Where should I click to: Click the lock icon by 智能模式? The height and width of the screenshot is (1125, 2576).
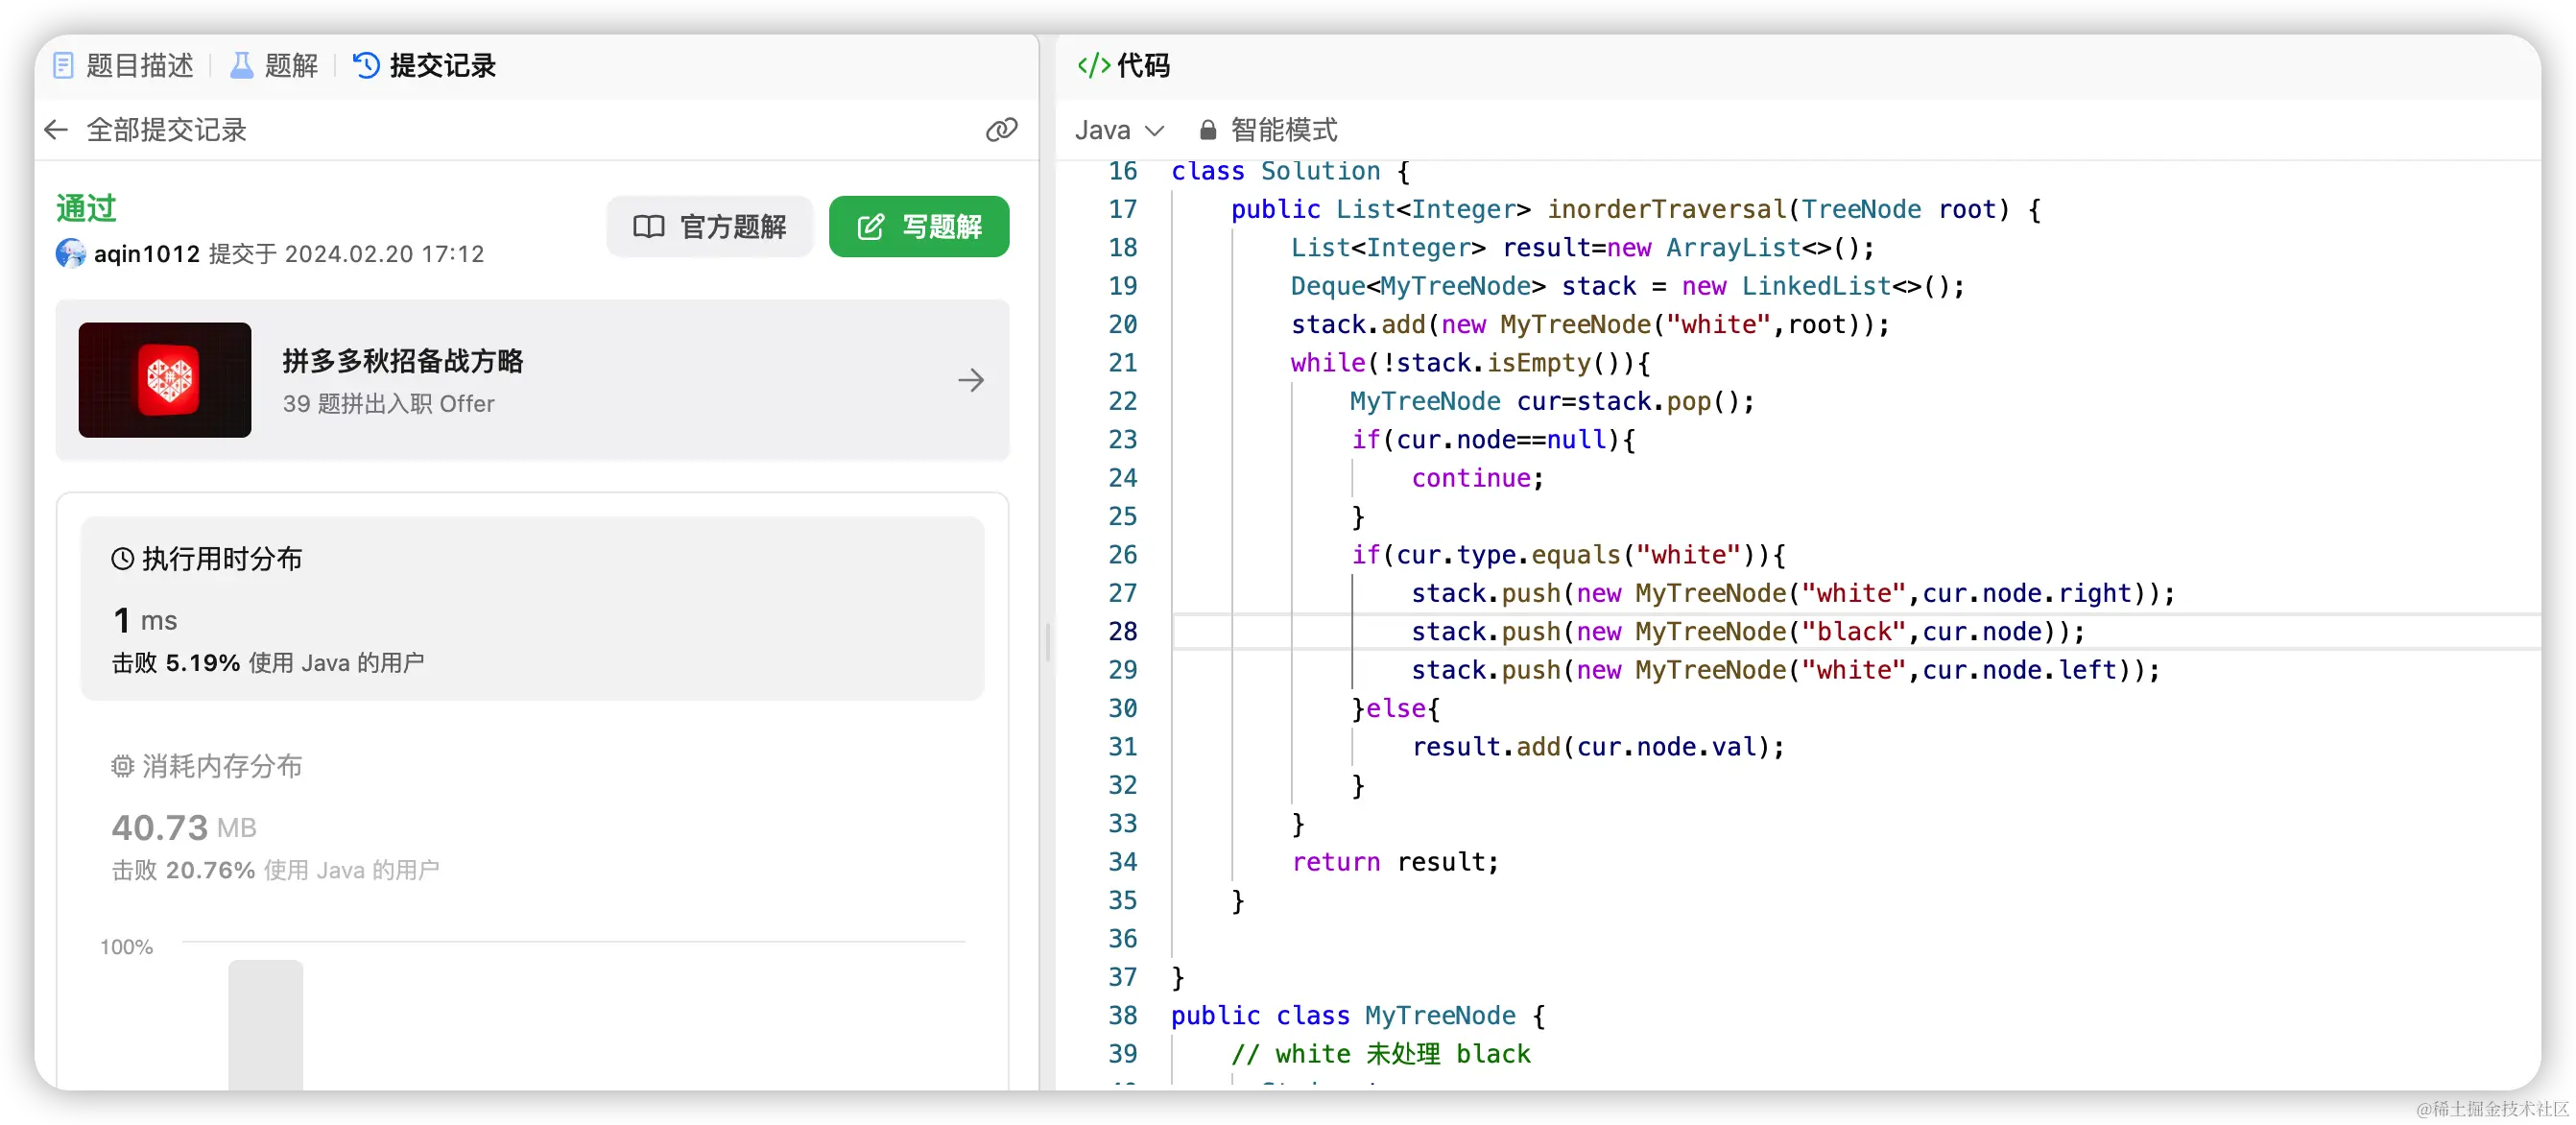pos(1208,130)
